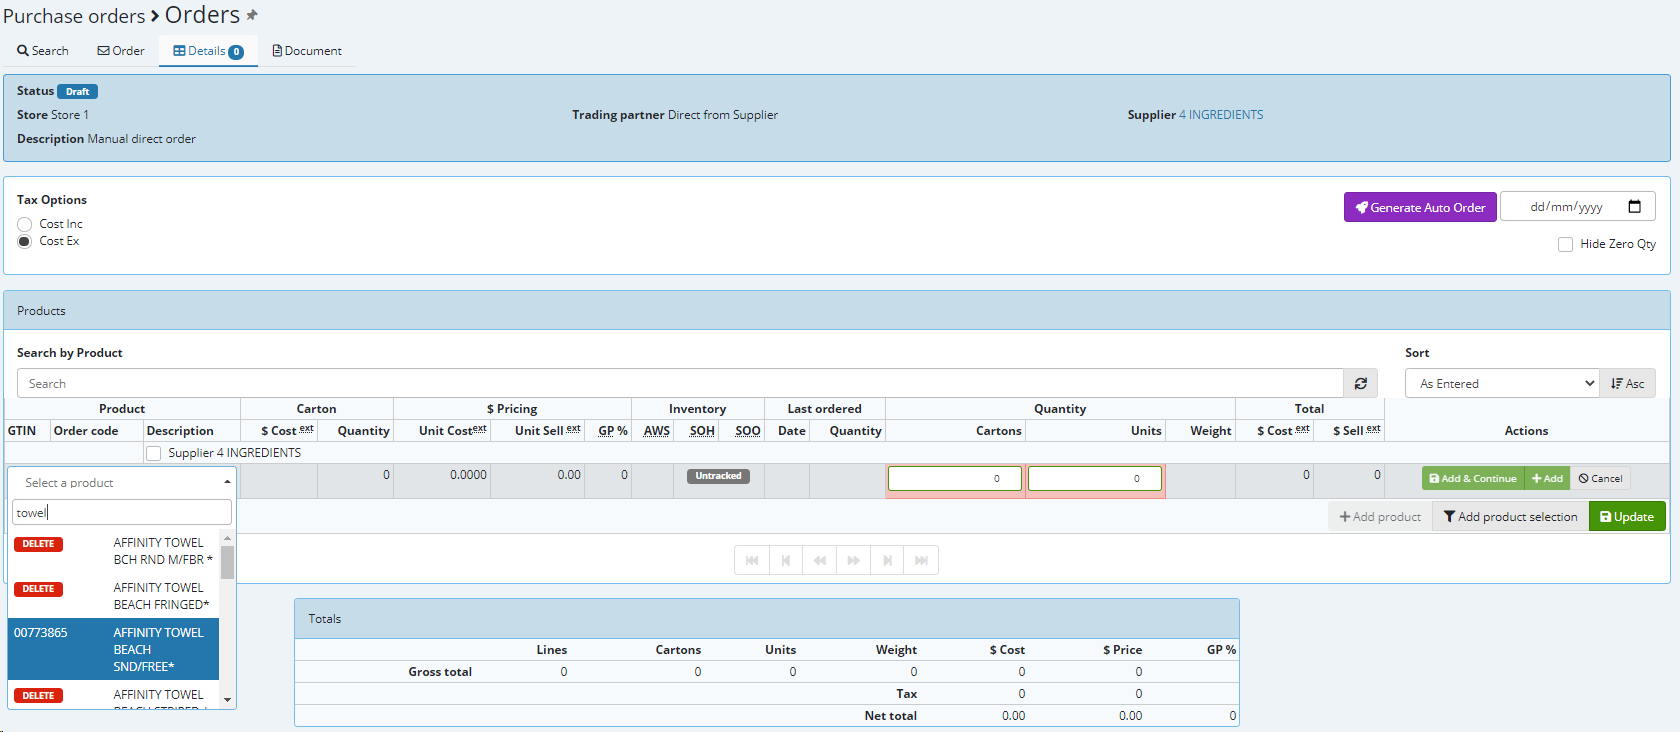The width and height of the screenshot is (1680, 732).
Task: Open the Document tab
Action: (x=307, y=51)
